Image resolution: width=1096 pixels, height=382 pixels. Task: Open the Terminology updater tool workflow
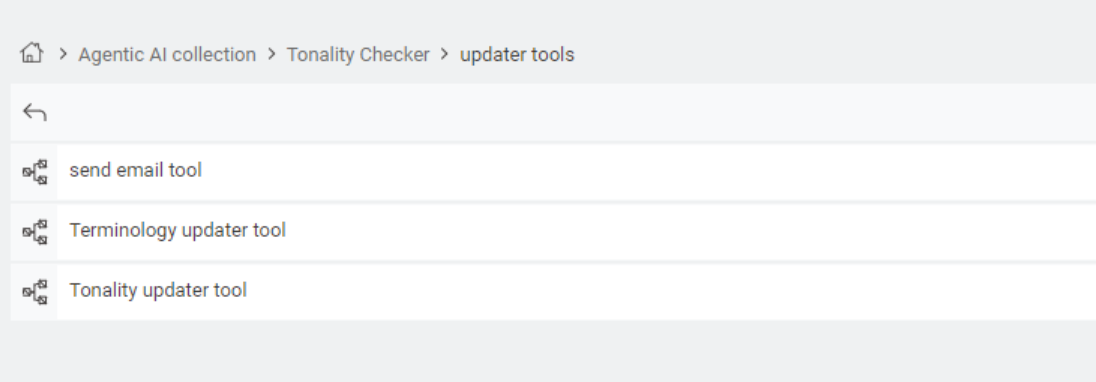point(178,230)
